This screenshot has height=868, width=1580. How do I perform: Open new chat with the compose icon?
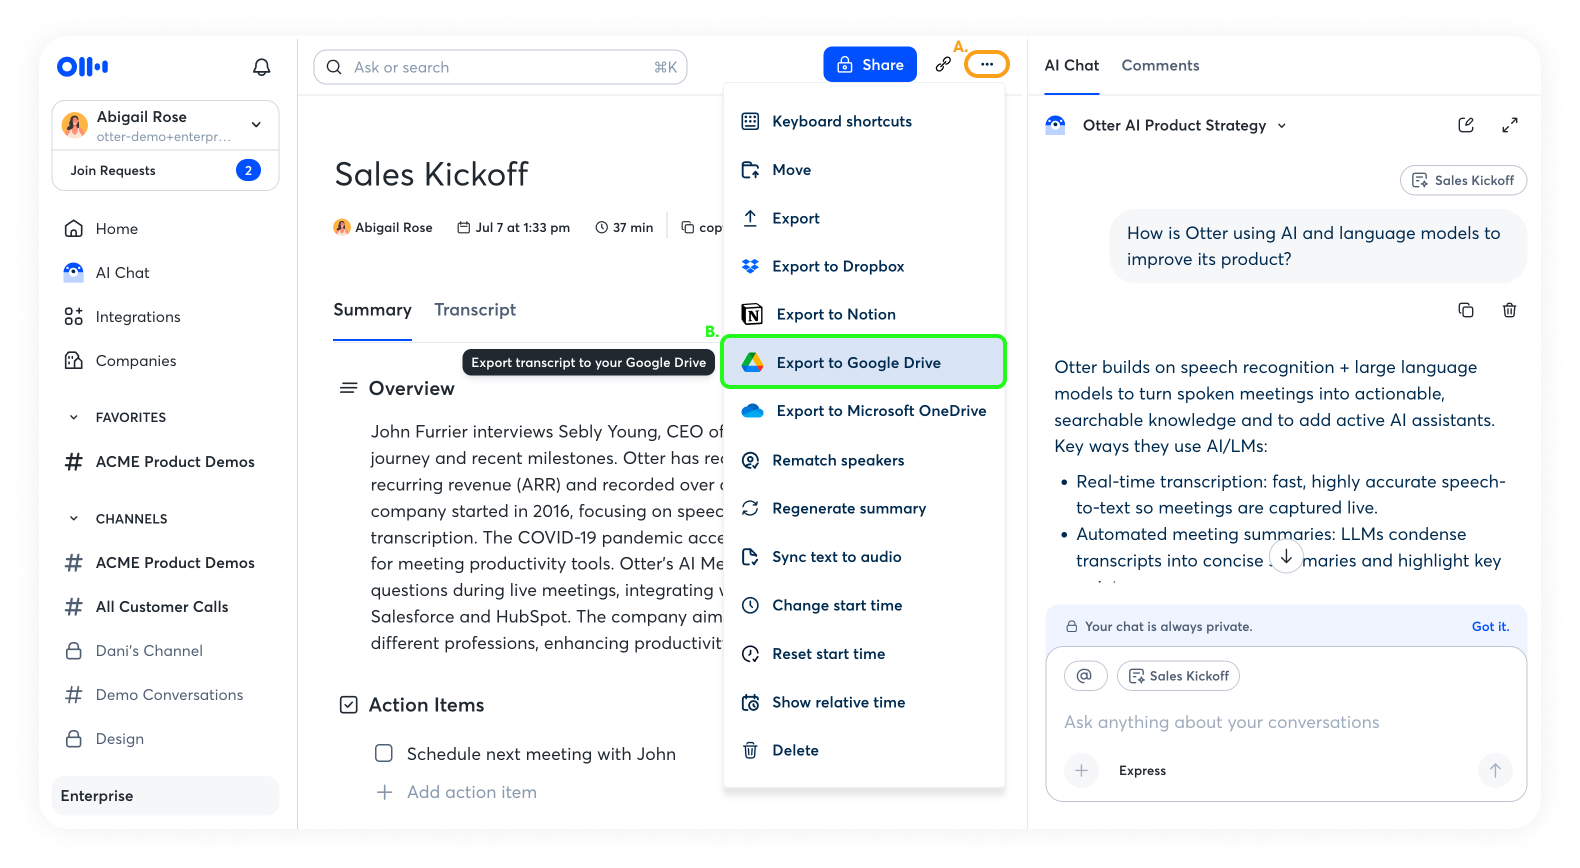point(1466,125)
